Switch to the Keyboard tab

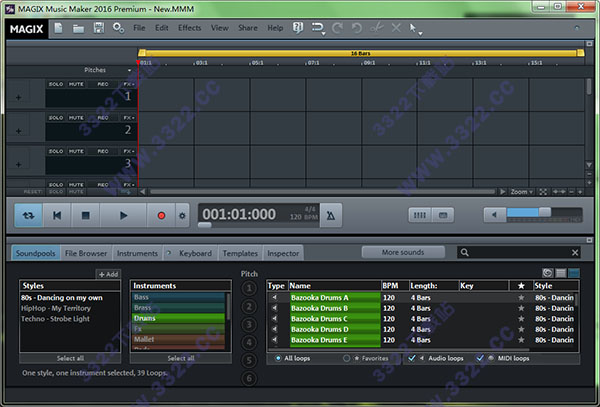click(x=191, y=253)
